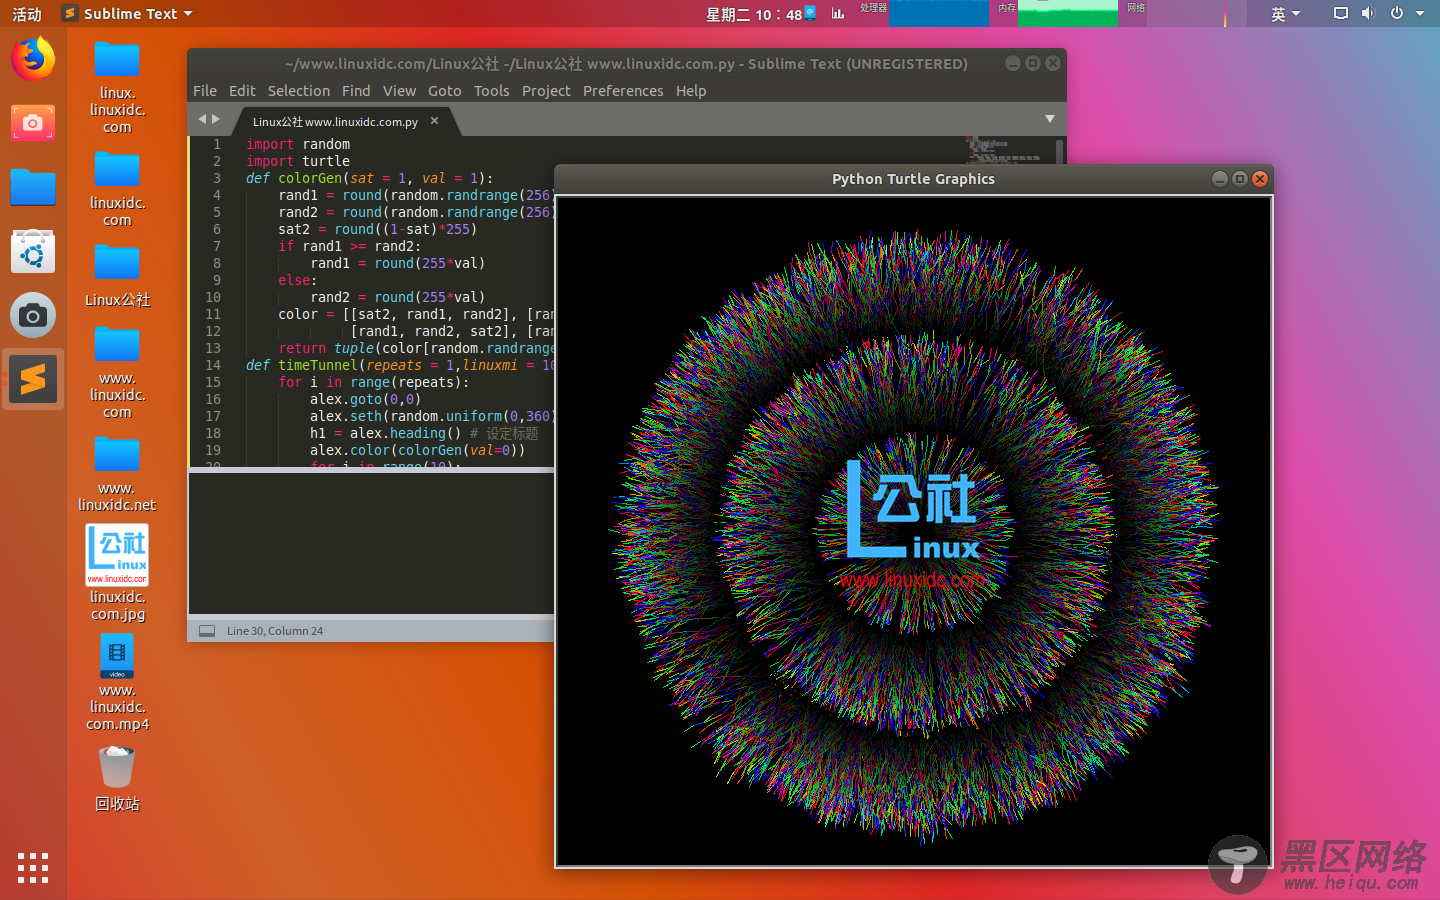Open the Selection menu
Screen dimensions: 1440x900
[298, 91]
